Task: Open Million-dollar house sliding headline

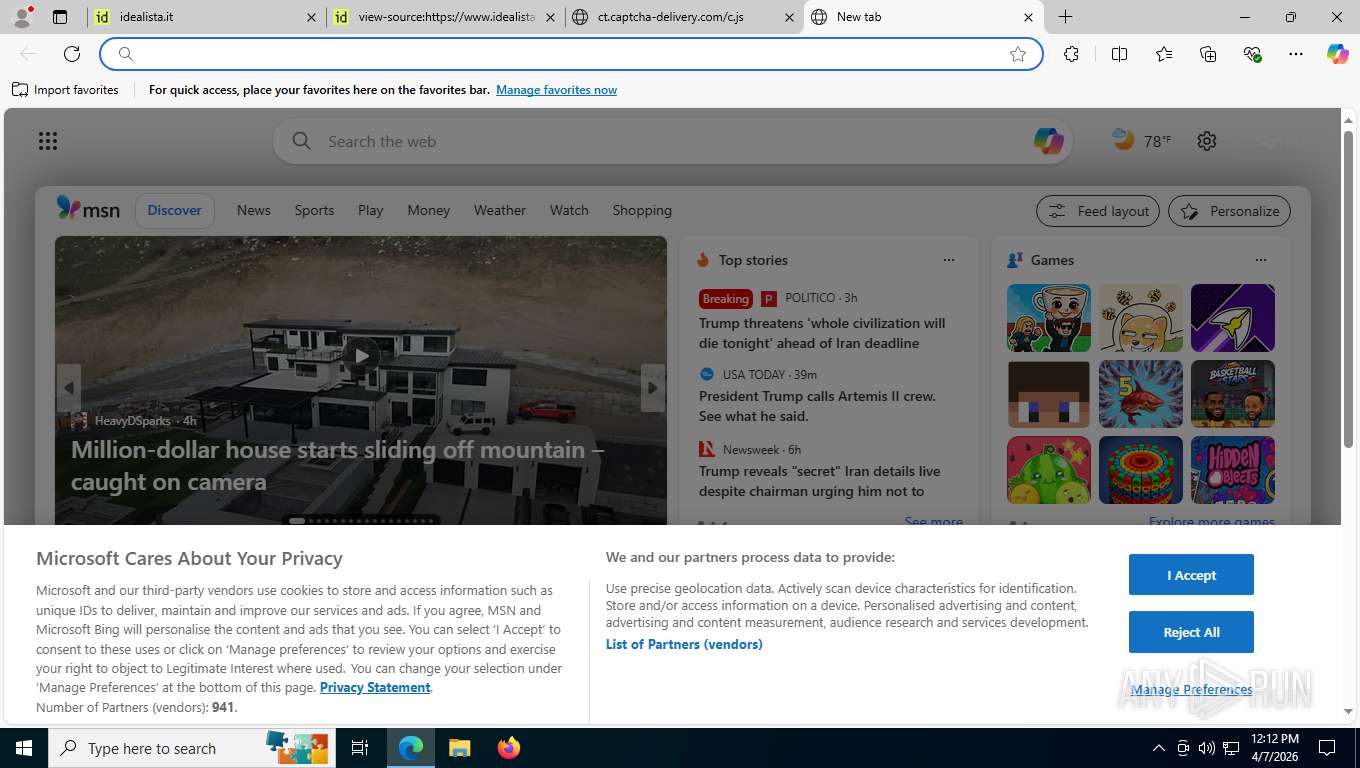Action: pos(338,465)
